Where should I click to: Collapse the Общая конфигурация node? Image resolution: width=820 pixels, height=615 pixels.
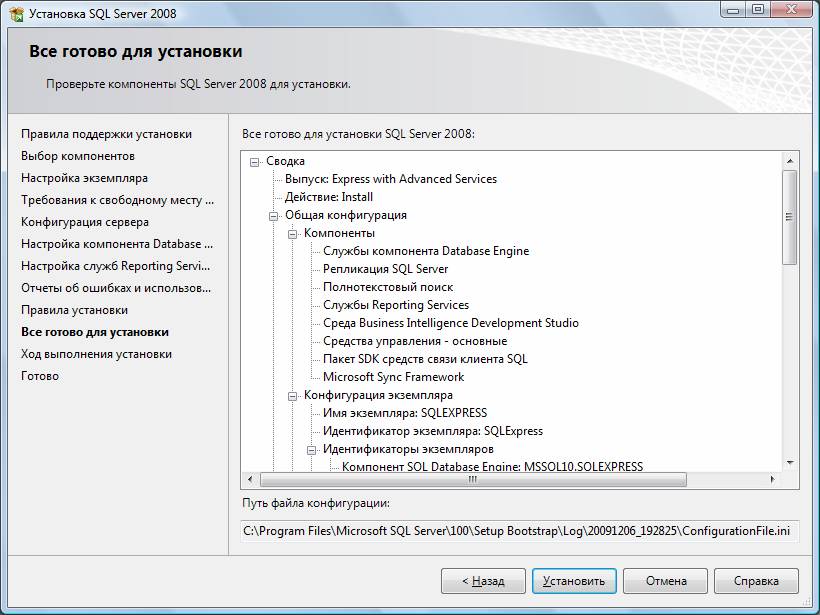click(x=275, y=215)
